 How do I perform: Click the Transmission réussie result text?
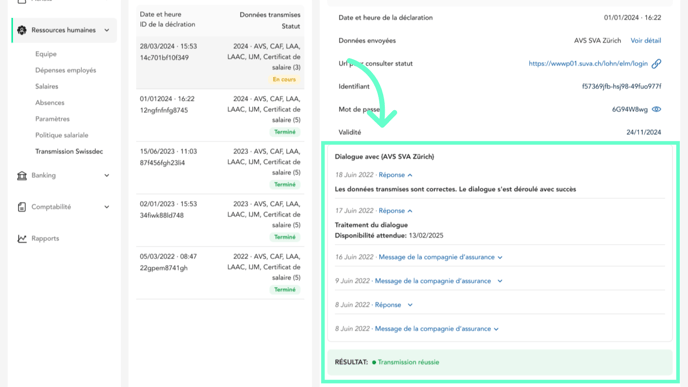tap(408, 362)
